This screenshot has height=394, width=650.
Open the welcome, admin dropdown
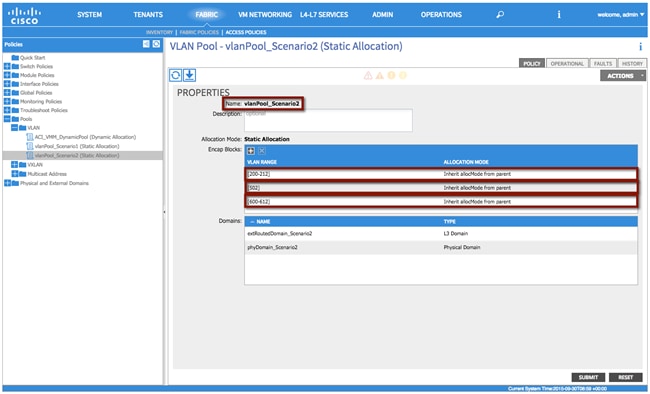621,15
